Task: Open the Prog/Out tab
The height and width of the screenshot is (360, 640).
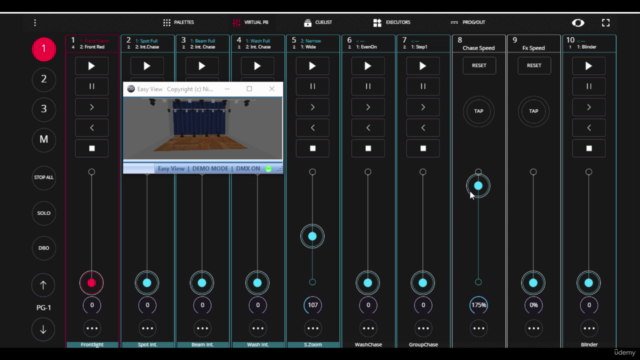Action: pyautogui.click(x=468, y=22)
